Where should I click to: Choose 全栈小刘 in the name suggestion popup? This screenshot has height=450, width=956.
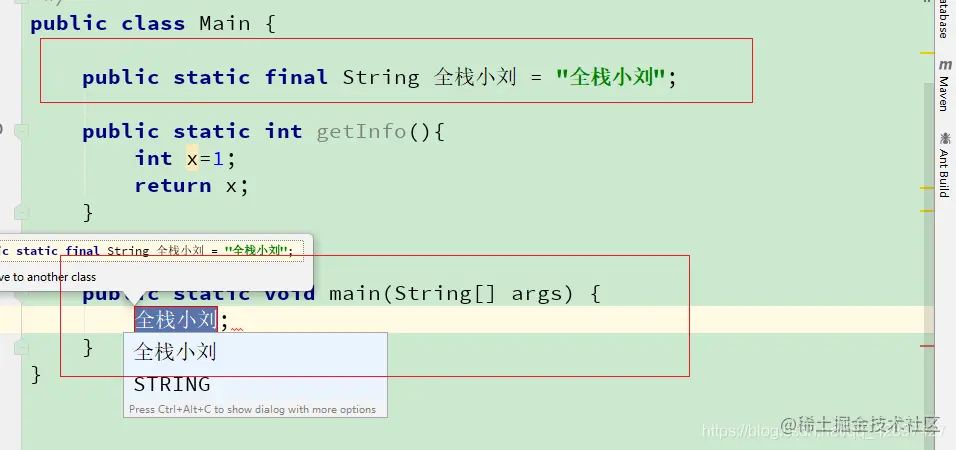tap(255, 352)
